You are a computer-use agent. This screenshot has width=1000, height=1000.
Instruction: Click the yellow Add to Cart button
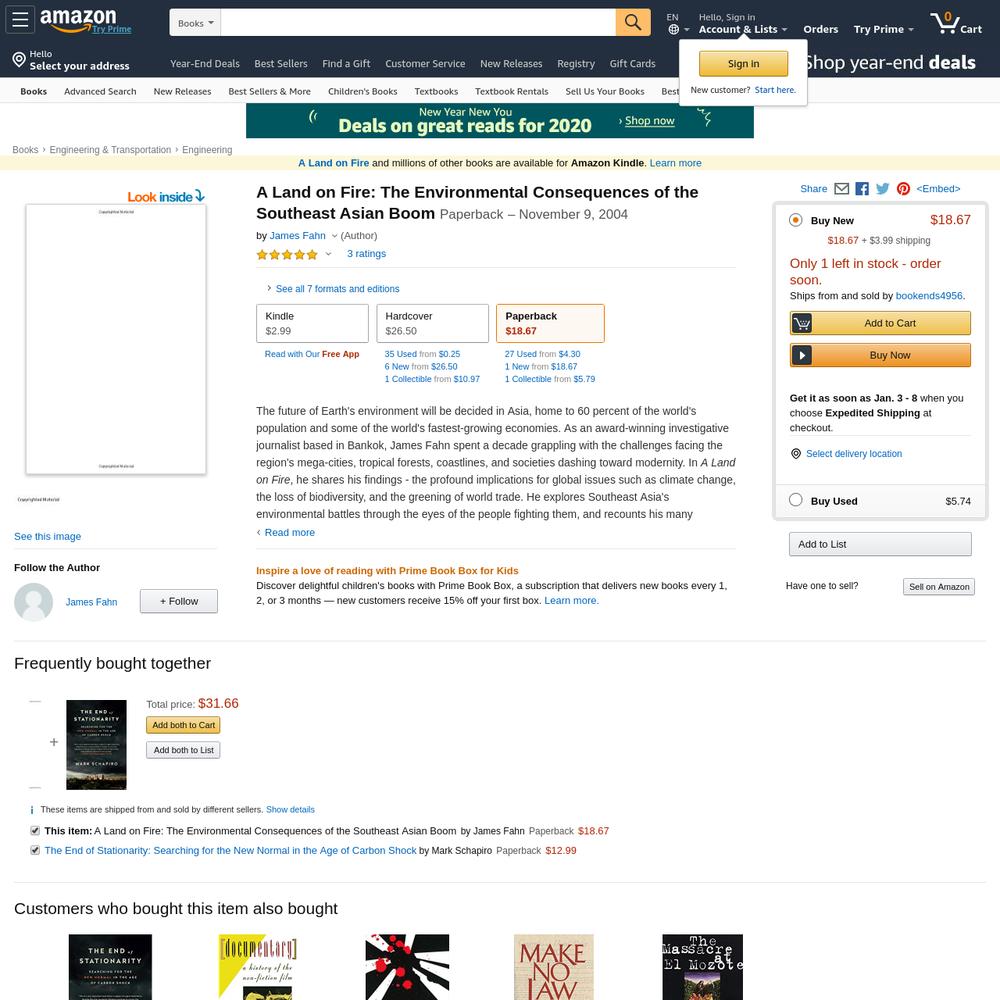880,323
